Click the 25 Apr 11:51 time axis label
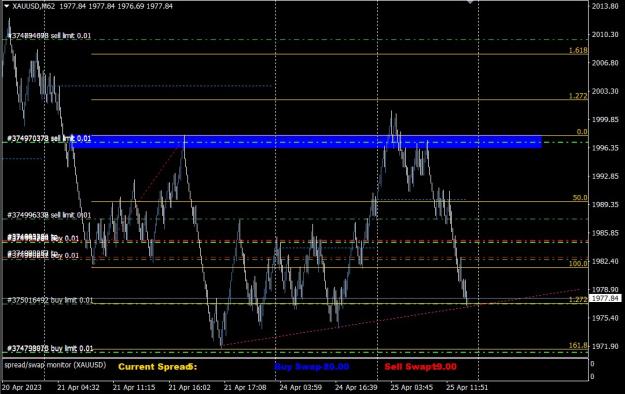This screenshot has width=625, height=394. click(467, 387)
